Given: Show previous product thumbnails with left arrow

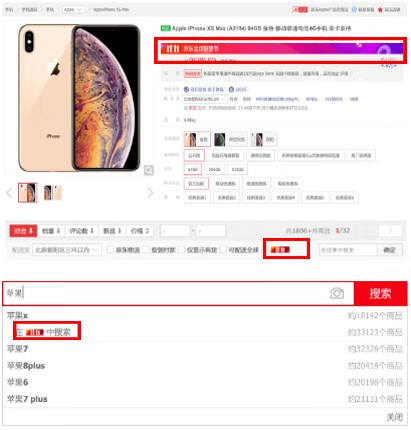Looking at the screenshot, I should 9,193.
